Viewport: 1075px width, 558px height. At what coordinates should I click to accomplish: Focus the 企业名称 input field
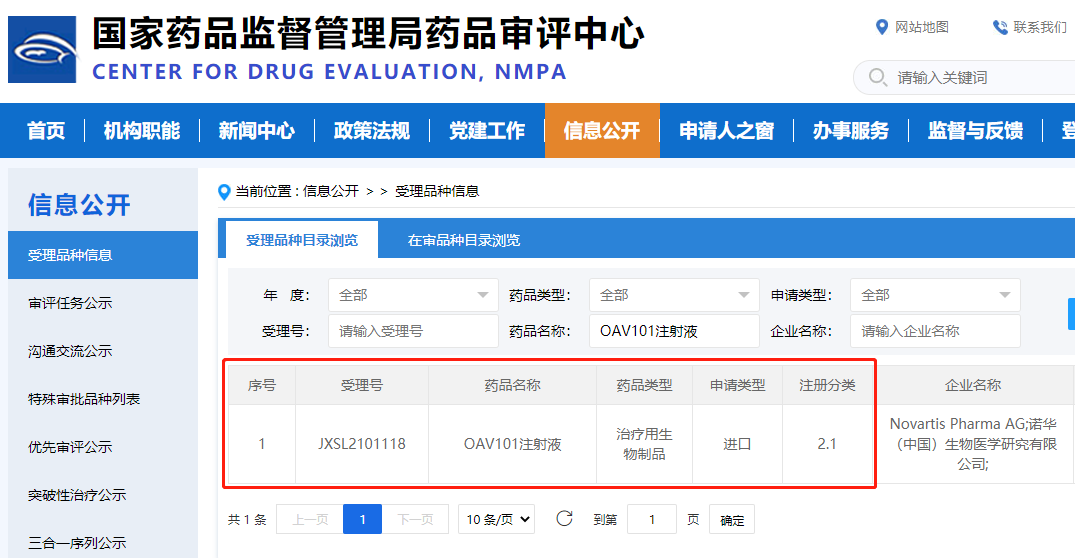[934, 331]
